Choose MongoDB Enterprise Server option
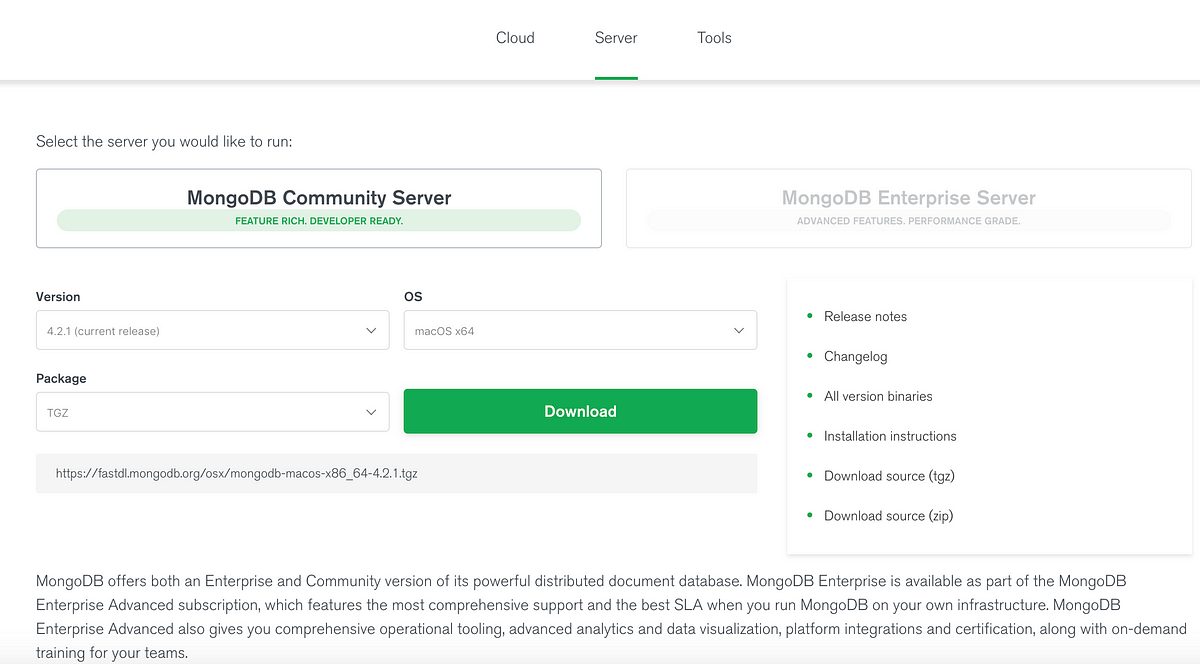Viewport: 1200px width, 664px height. point(908,208)
